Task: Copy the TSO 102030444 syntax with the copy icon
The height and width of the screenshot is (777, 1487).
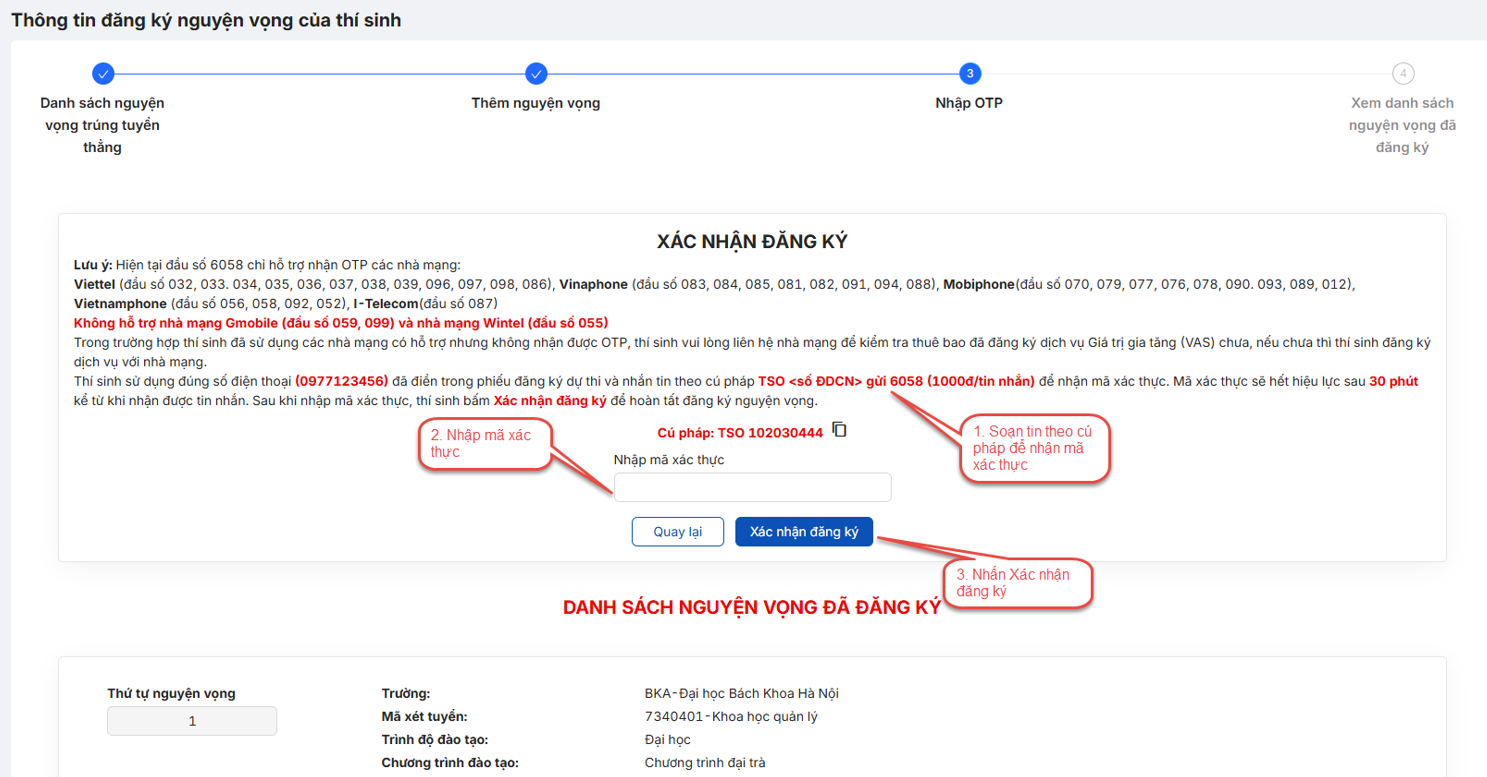Action: pyautogui.click(x=840, y=430)
